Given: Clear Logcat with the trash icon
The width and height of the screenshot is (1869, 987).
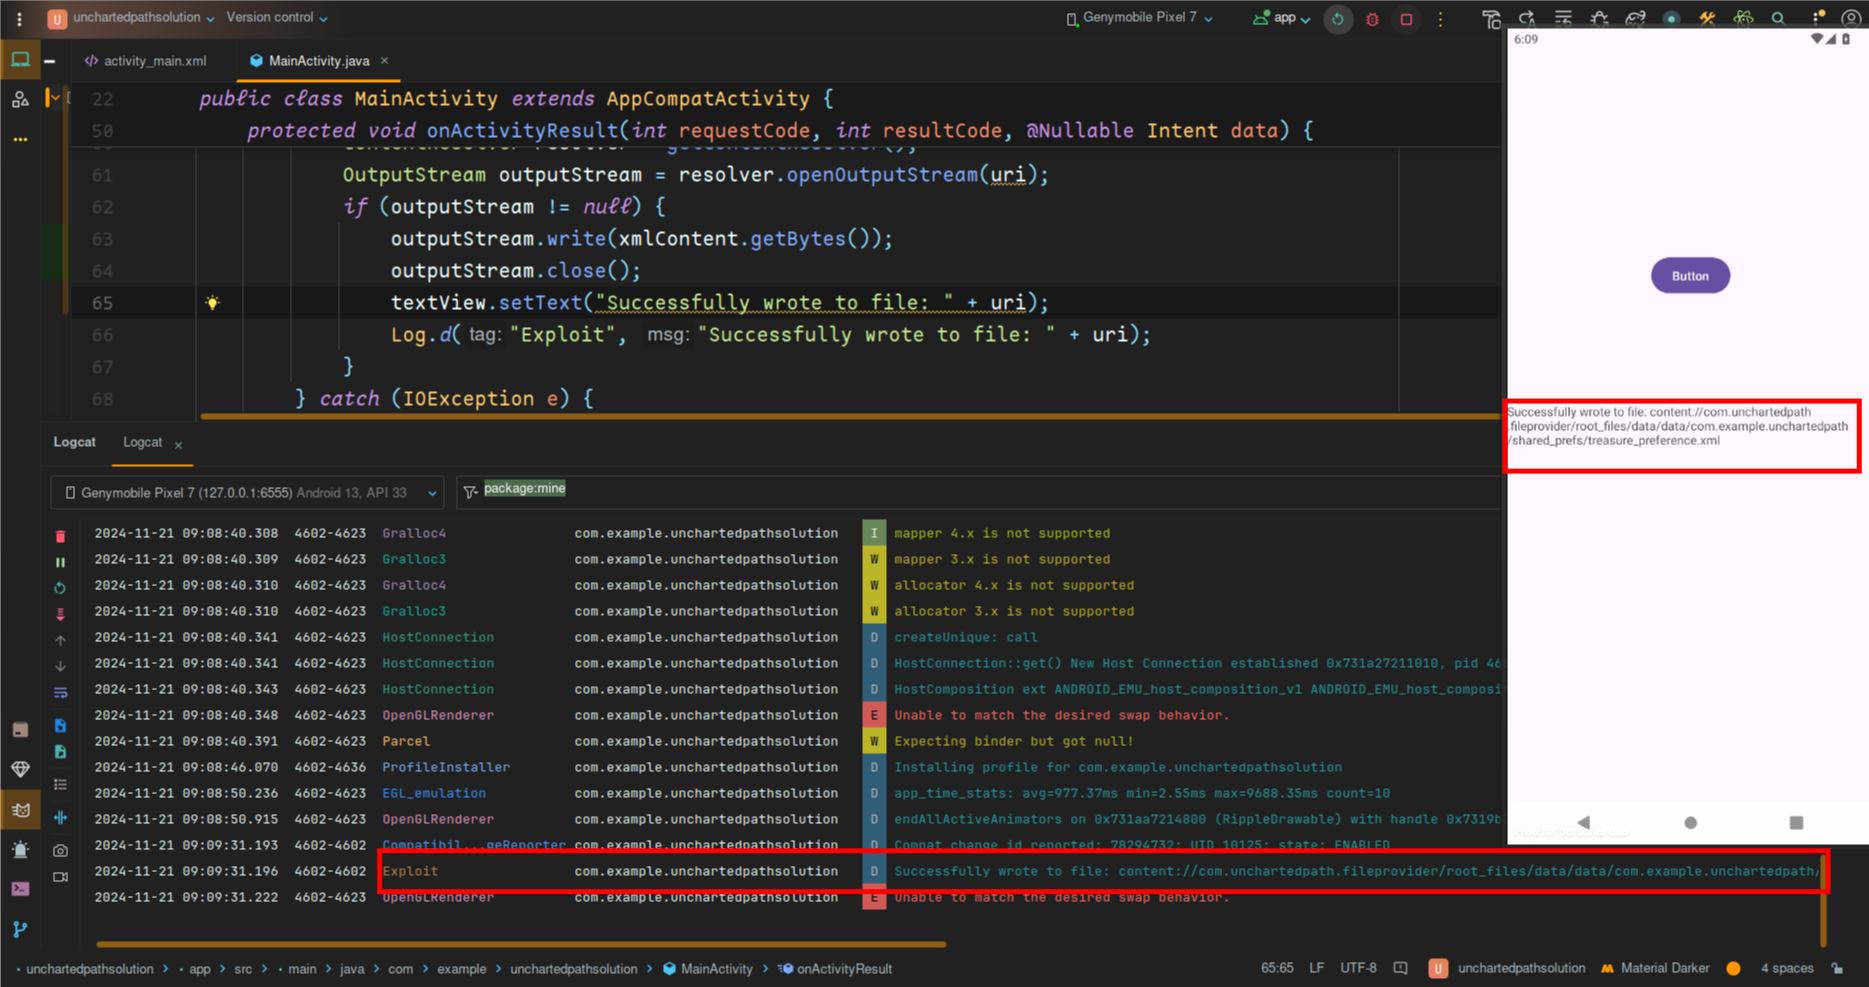Looking at the screenshot, I should click(60, 536).
